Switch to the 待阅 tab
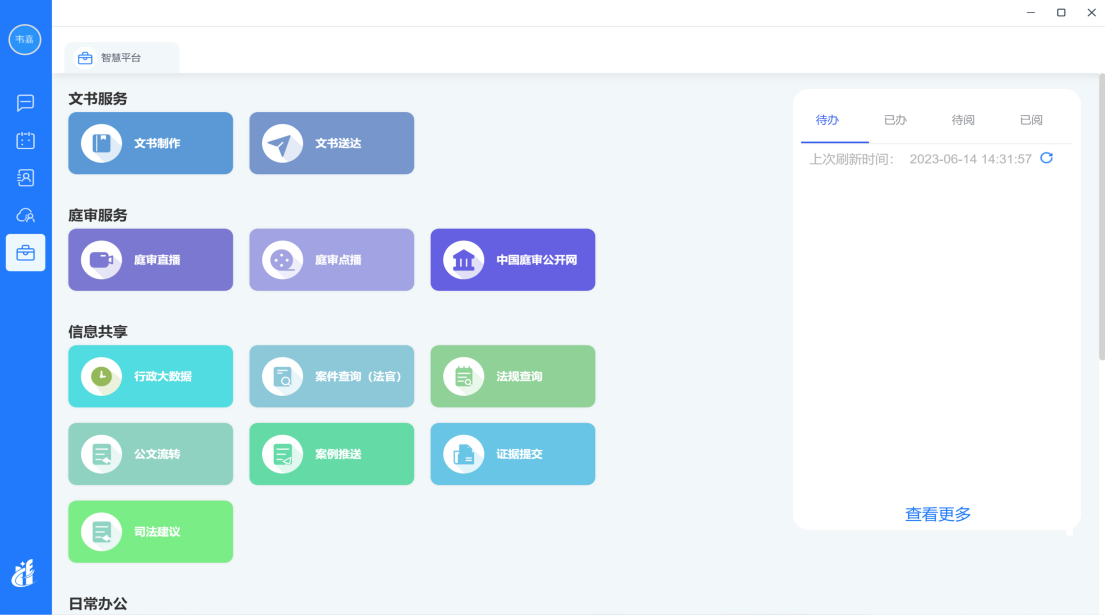Screen dimensions: 1105x615 [963, 120]
